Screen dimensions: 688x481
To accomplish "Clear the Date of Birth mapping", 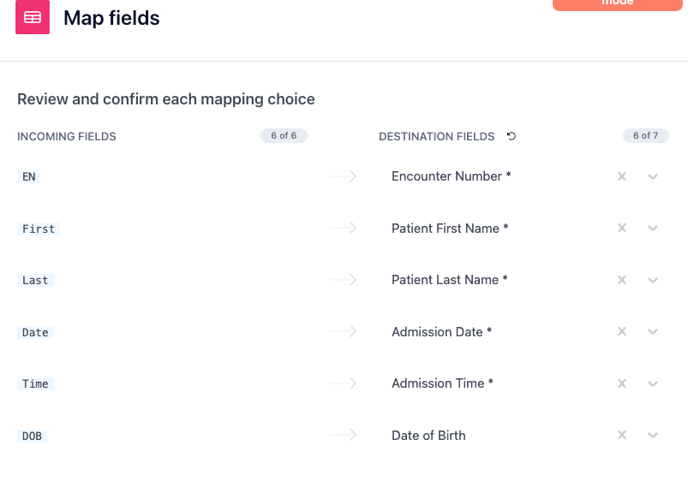I will (622, 435).
